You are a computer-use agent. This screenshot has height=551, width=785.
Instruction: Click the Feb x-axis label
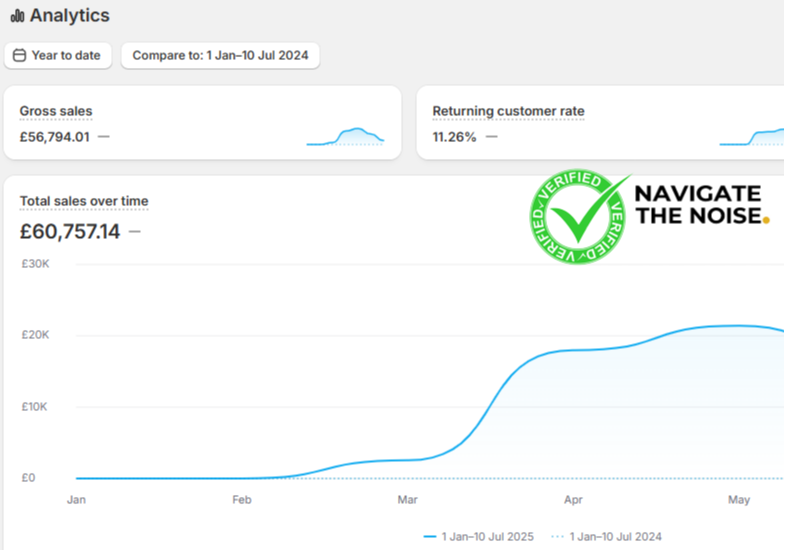pyautogui.click(x=242, y=500)
